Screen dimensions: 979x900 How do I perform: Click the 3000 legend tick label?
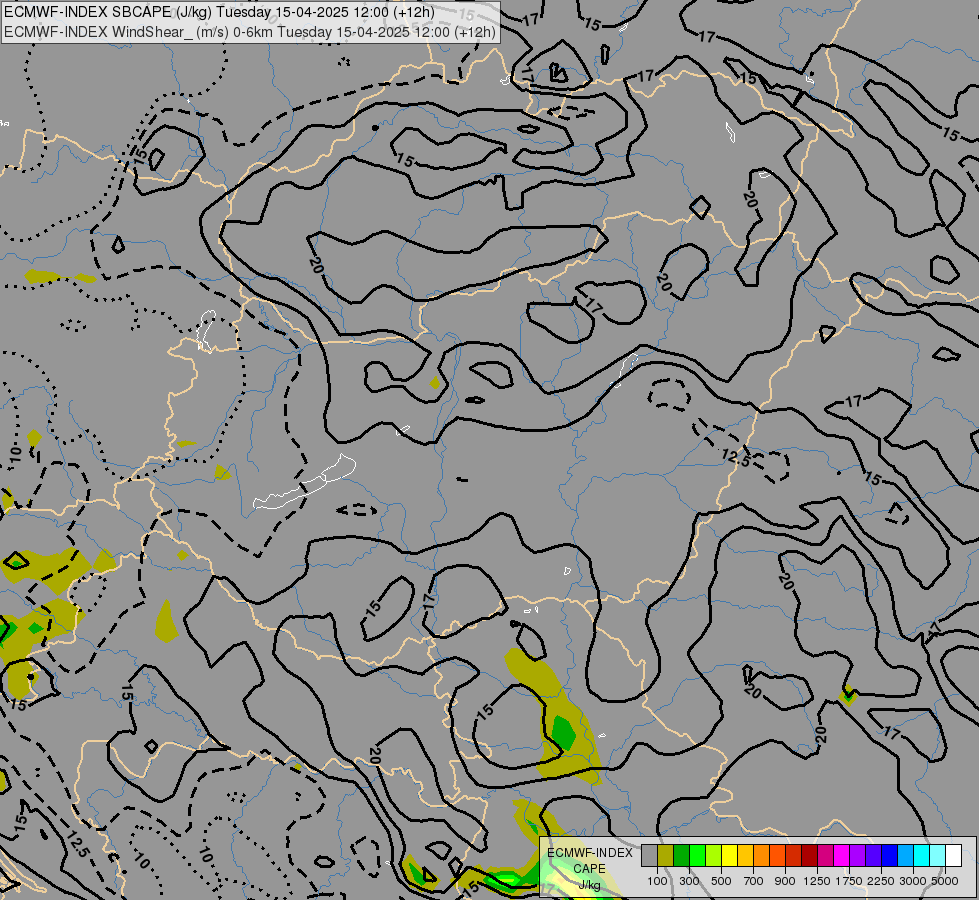click(913, 881)
